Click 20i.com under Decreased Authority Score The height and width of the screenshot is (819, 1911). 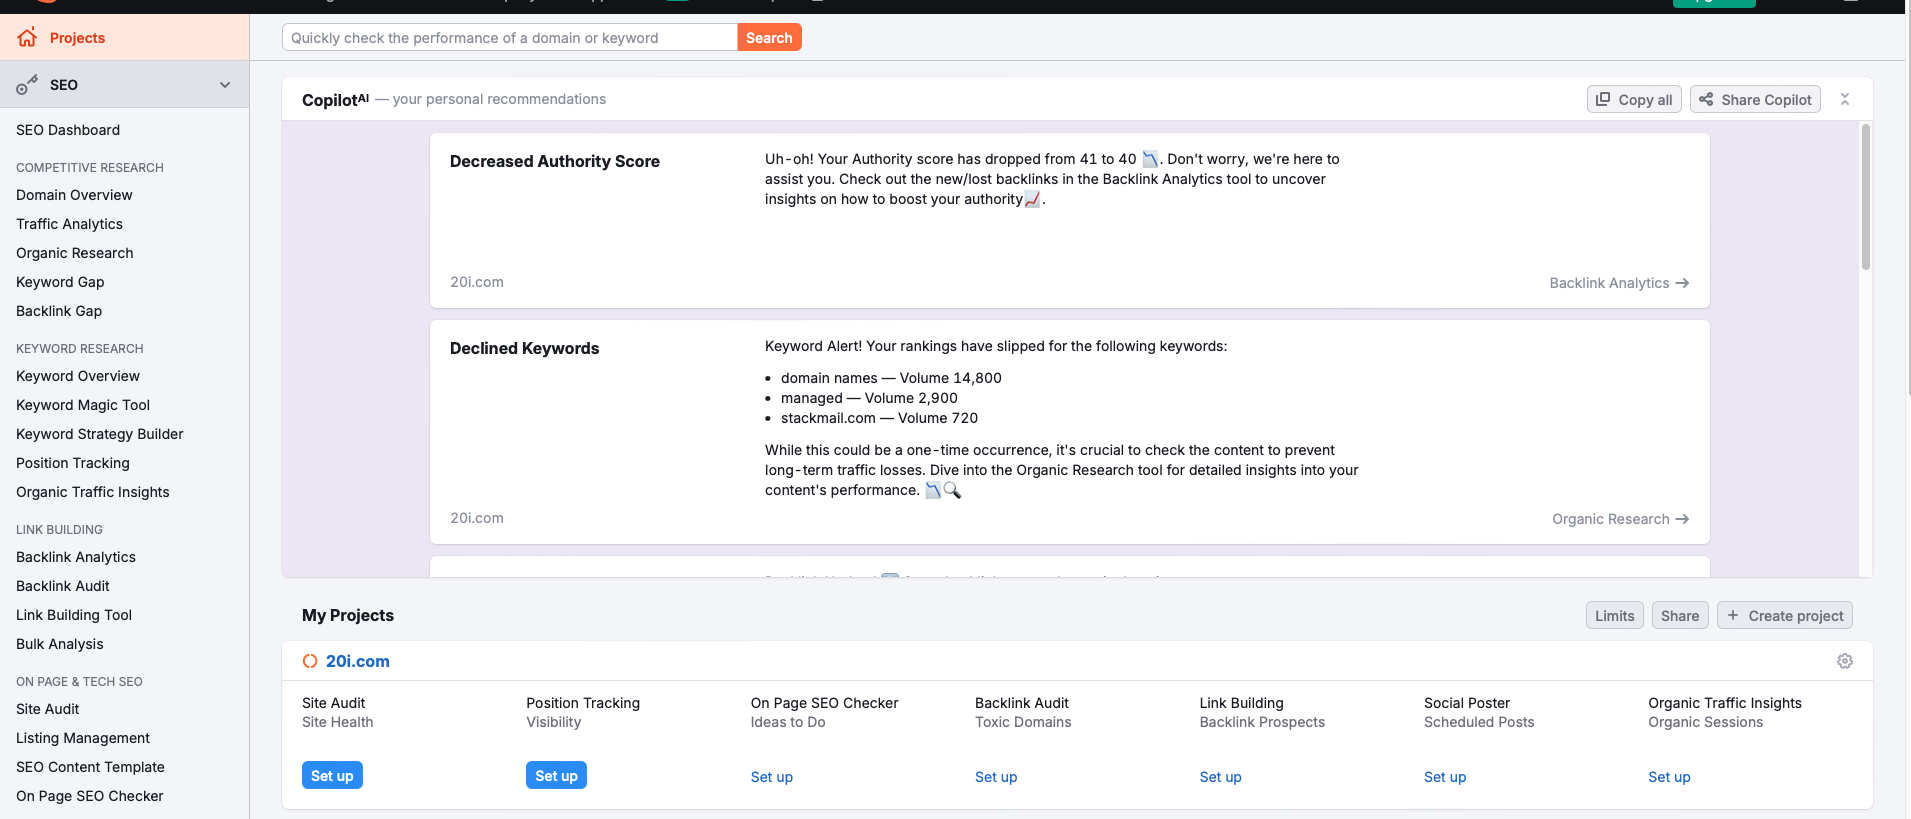tap(477, 282)
